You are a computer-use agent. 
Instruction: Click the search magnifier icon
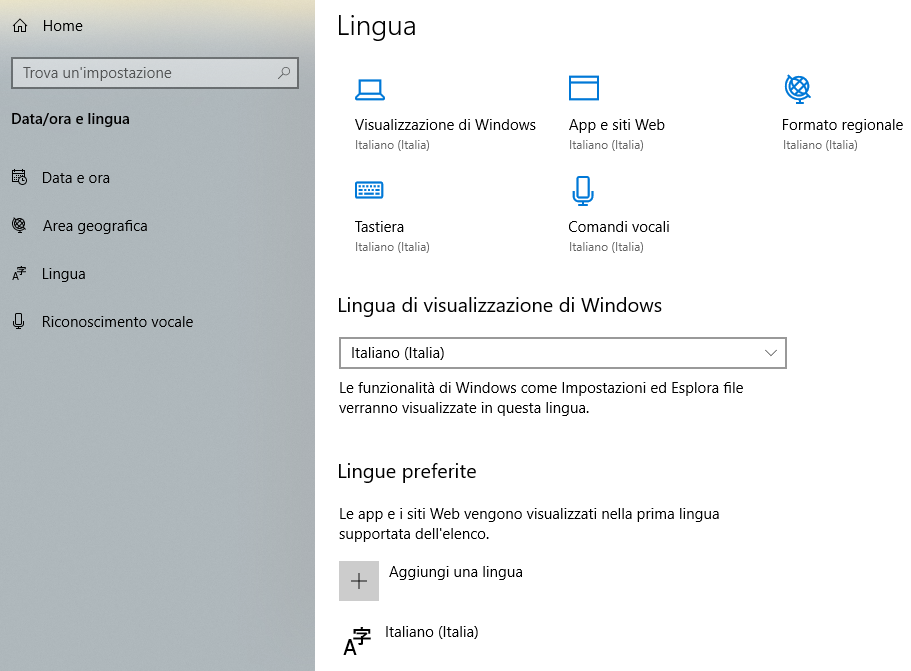coord(284,73)
